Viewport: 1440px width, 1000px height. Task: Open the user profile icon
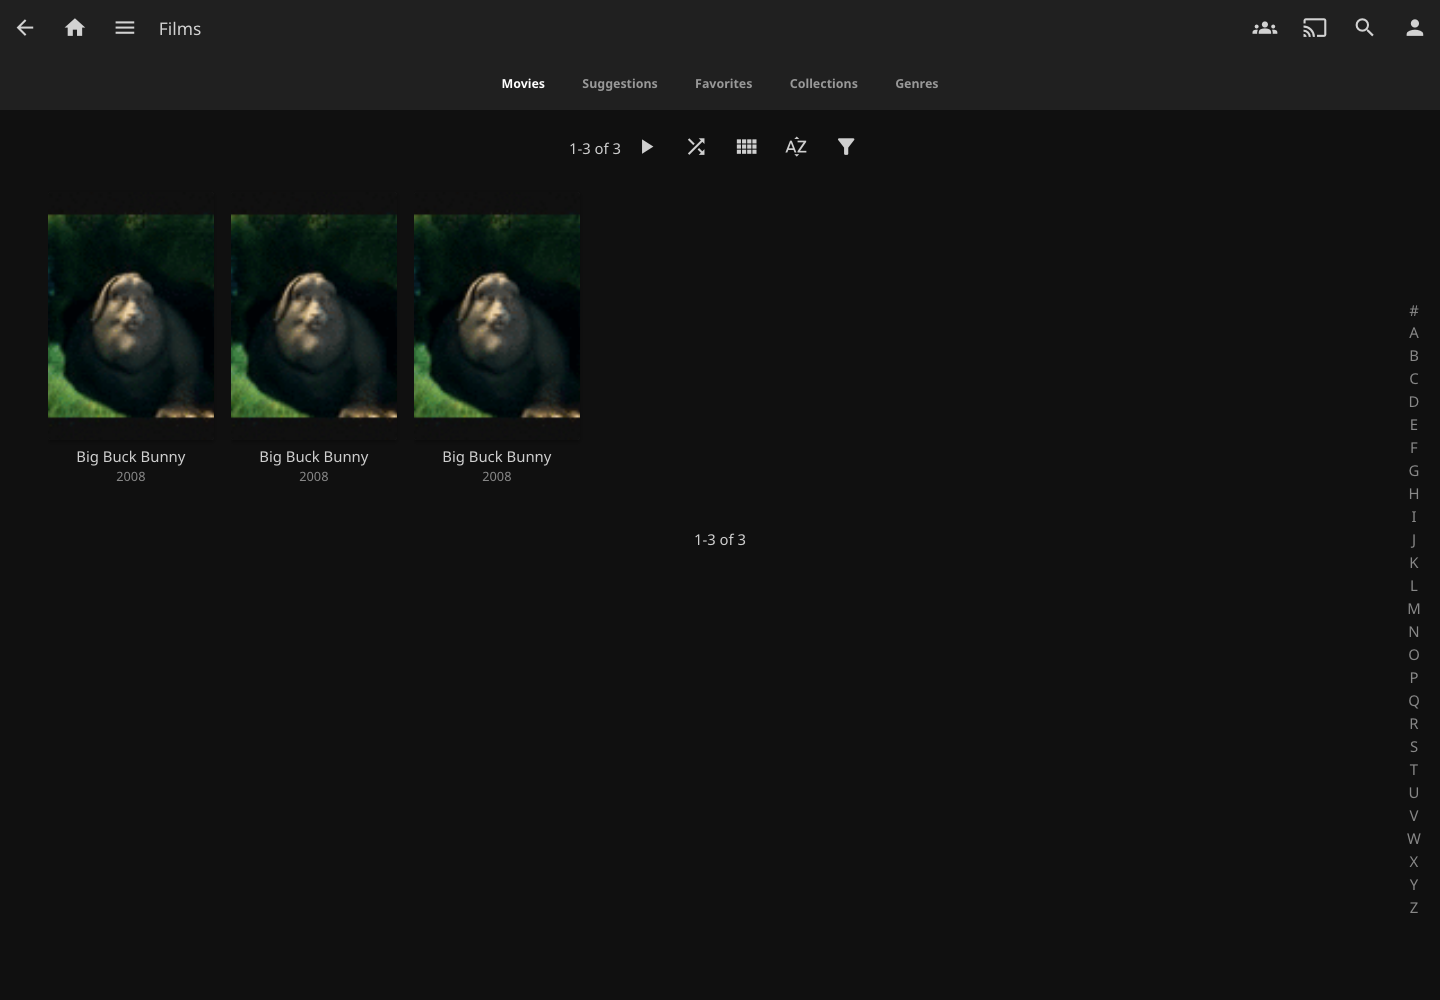click(x=1415, y=28)
